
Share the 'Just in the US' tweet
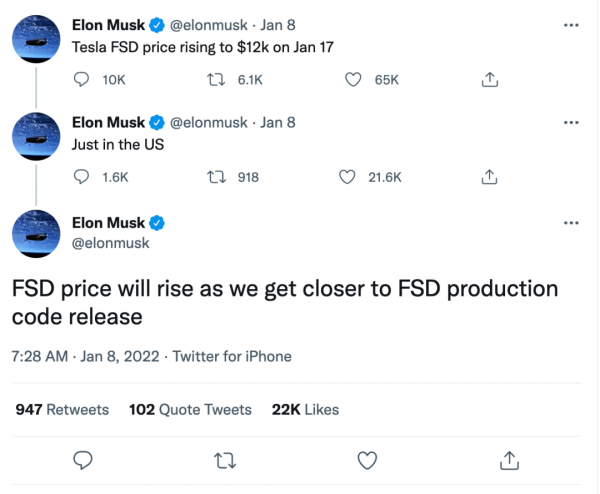(x=489, y=177)
